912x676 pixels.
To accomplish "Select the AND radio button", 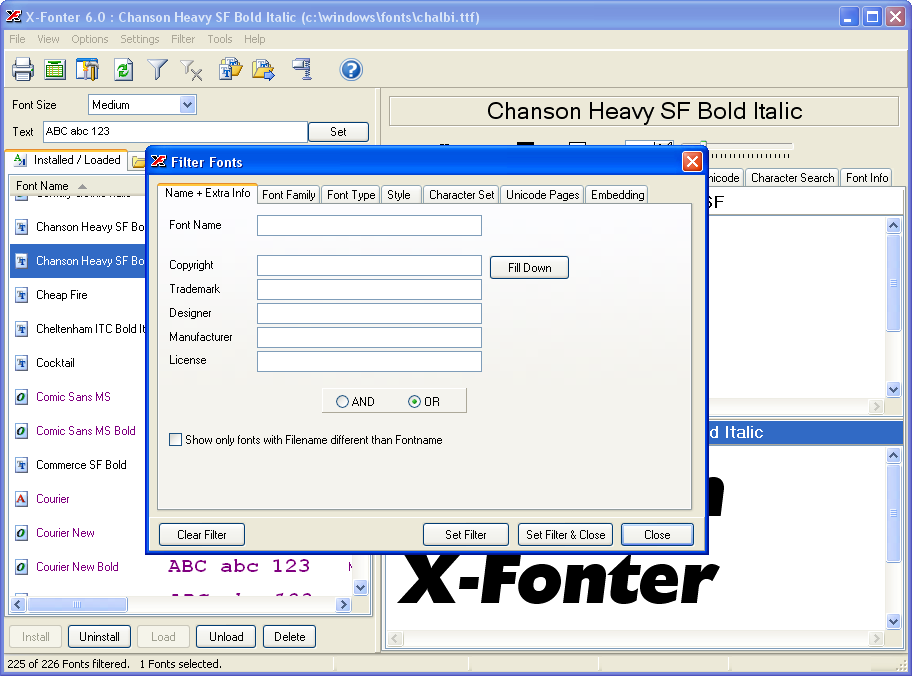I will (342, 401).
